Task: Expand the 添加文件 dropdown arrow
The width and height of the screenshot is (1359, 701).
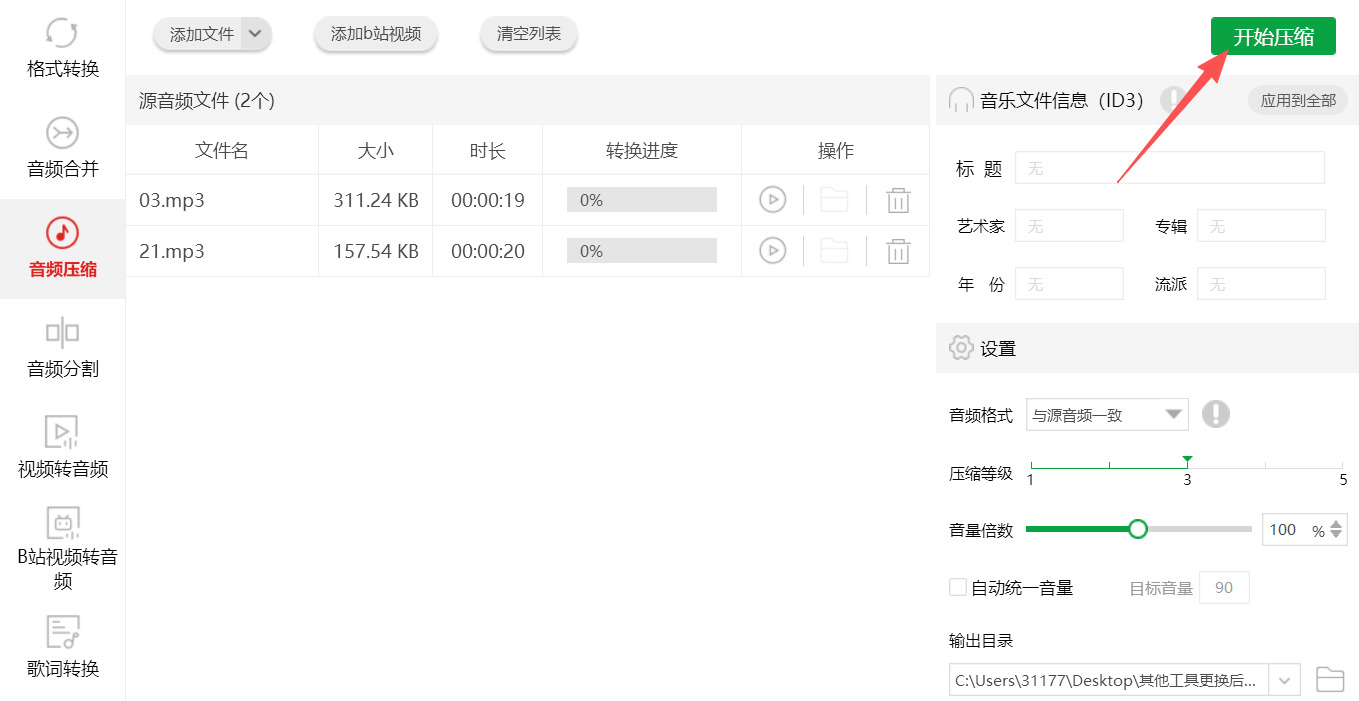Action: tap(256, 34)
